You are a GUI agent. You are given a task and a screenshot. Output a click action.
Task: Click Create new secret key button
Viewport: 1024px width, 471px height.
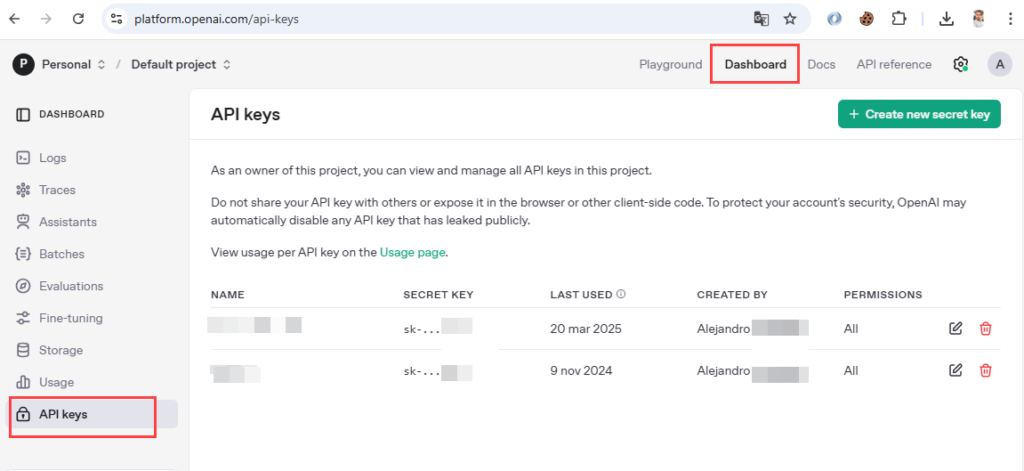919,114
